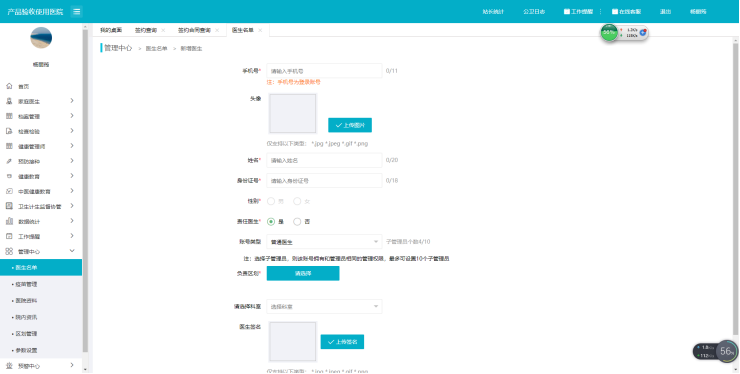
Task: Expand the 健康教育 menu chevron
Action: click(x=72, y=176)
